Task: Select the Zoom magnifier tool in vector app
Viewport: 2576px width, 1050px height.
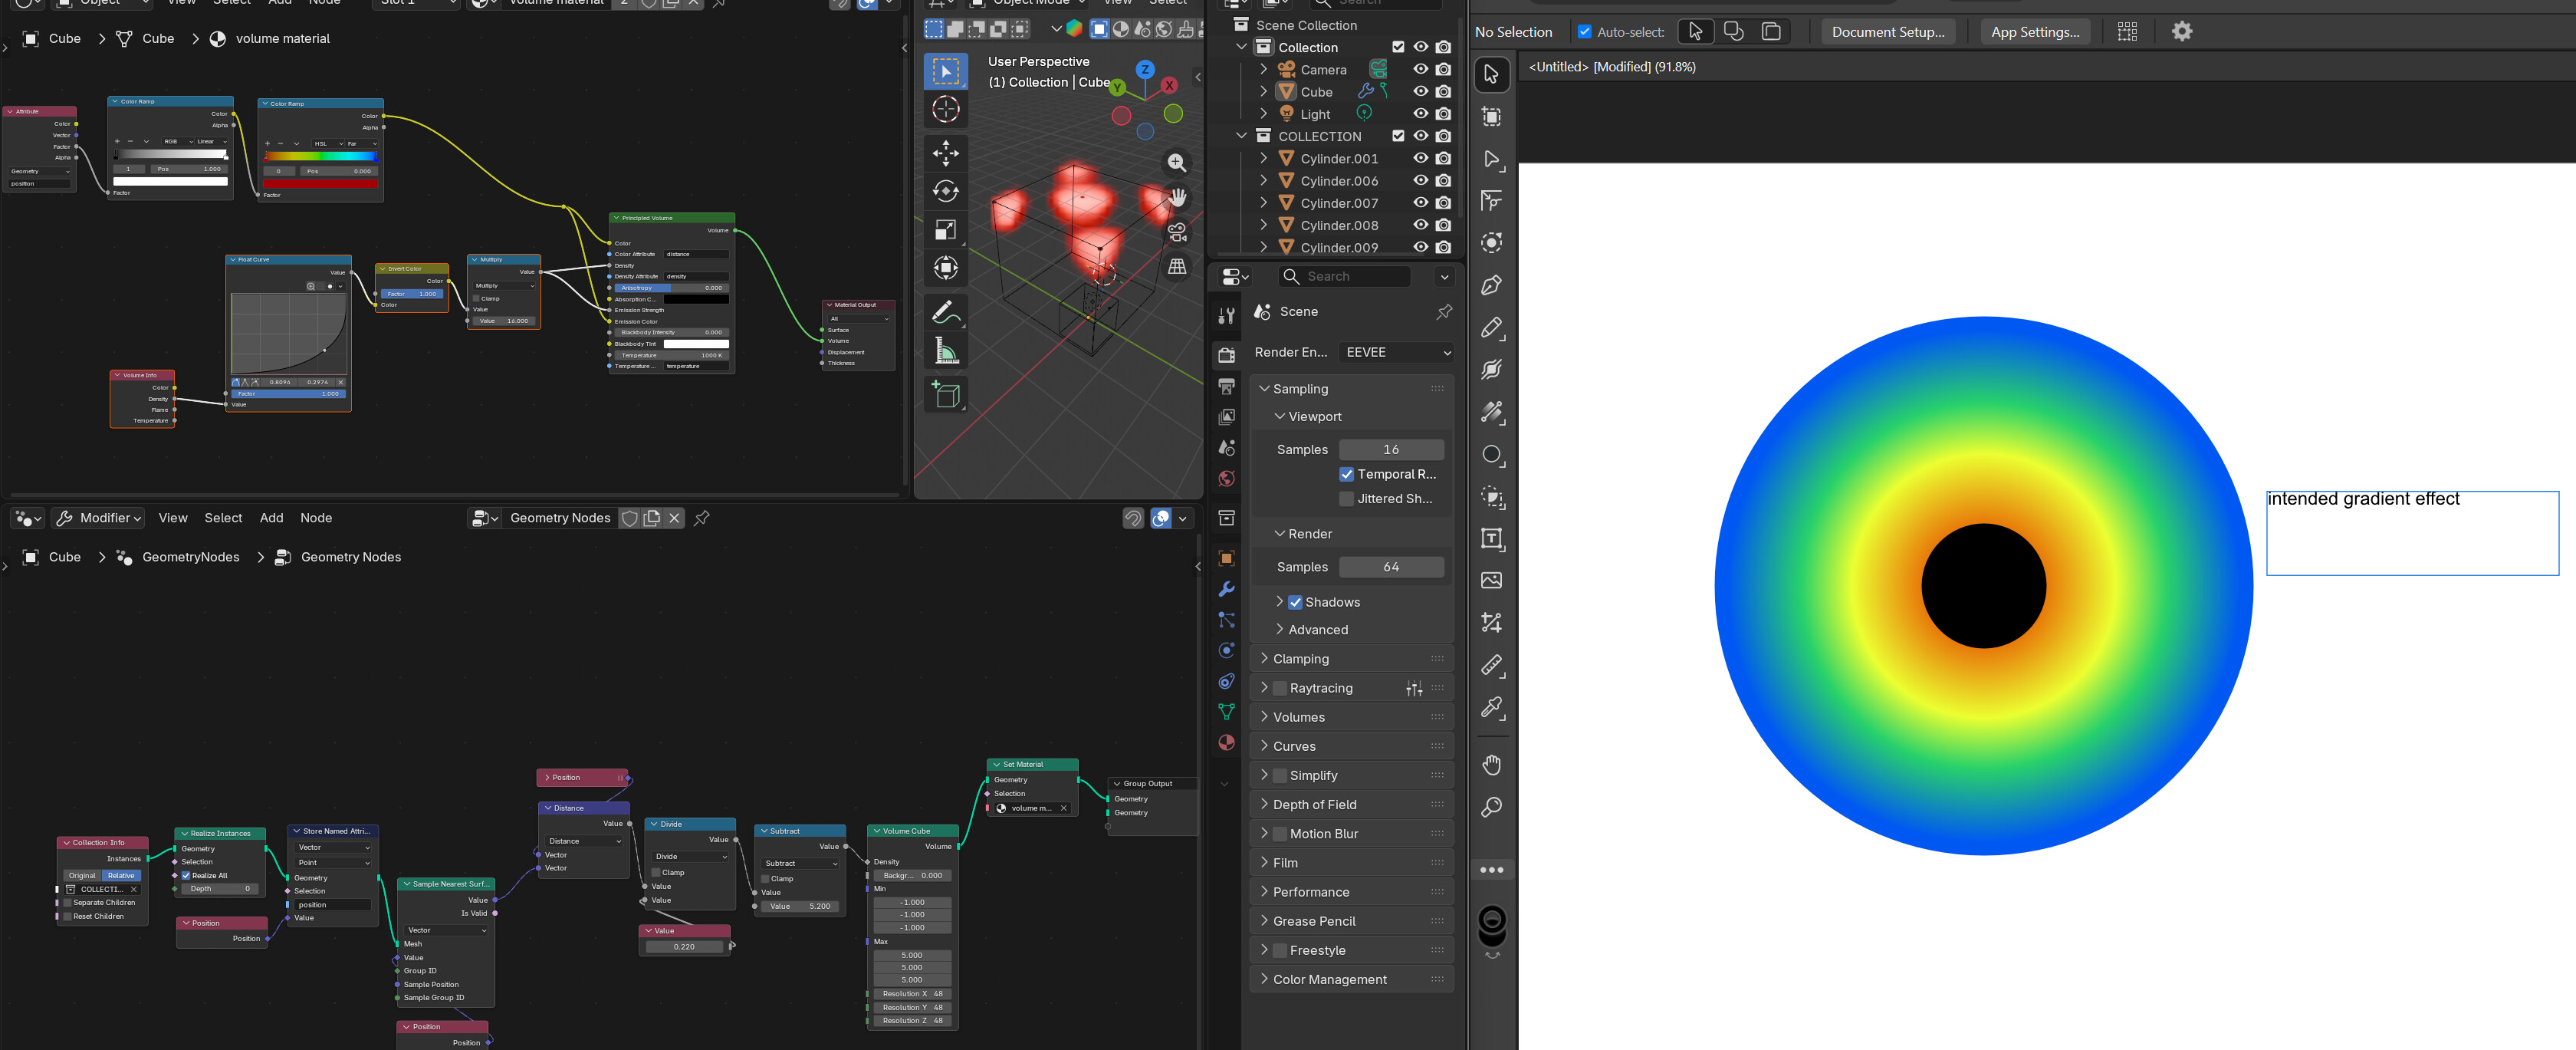Action: (1491, 807)
